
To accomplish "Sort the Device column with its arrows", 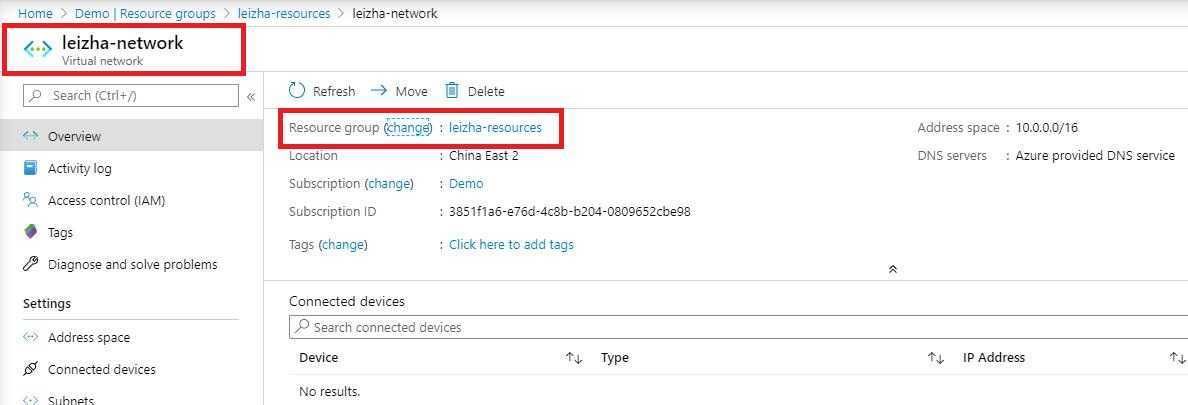I will point(574,358).
